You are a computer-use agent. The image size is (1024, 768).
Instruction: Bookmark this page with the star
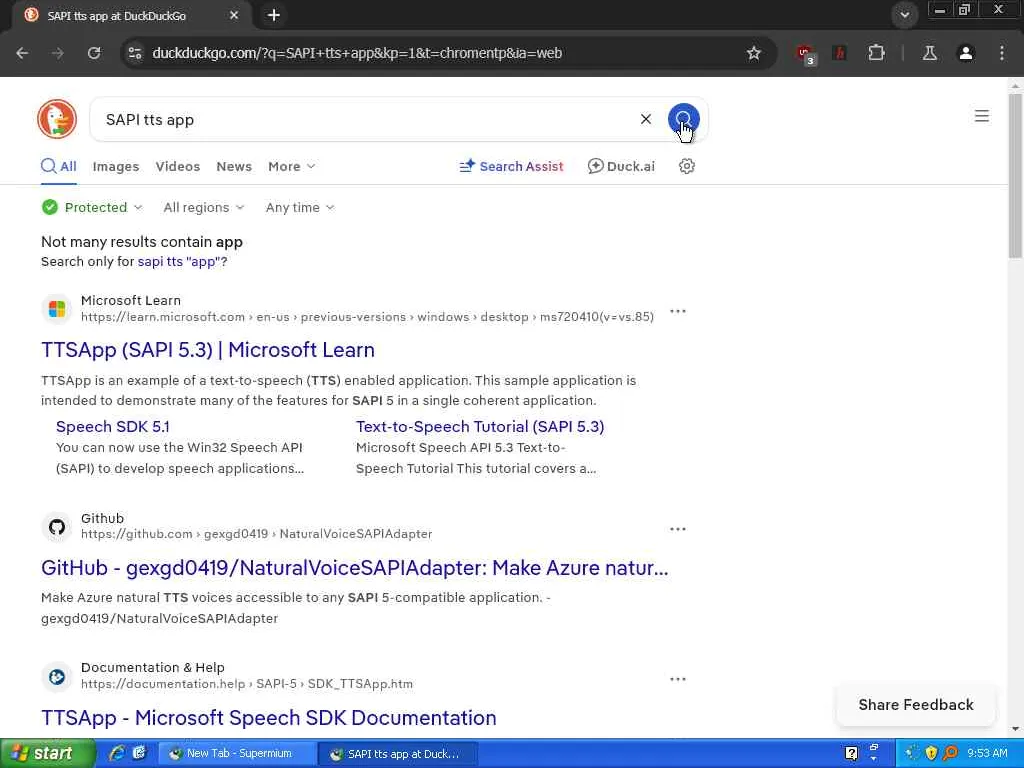point(754,53)
